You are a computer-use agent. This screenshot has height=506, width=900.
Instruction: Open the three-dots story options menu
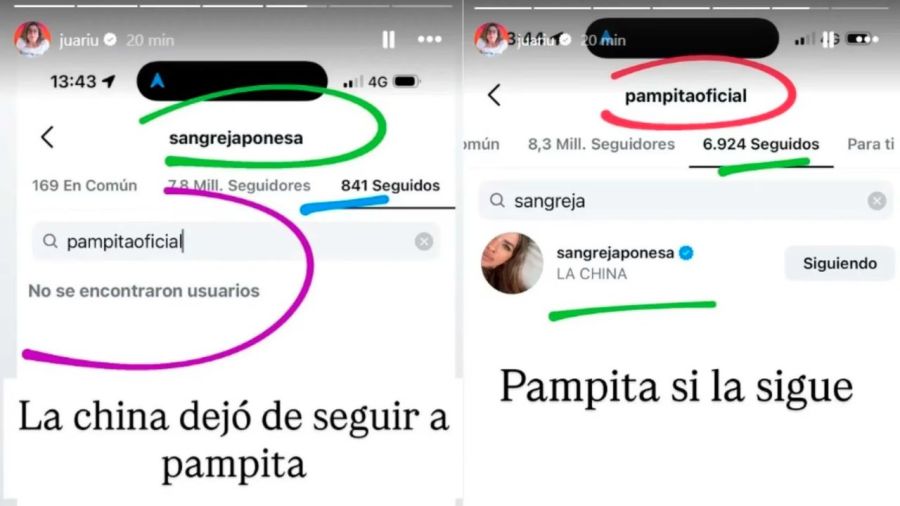point(429,39)
